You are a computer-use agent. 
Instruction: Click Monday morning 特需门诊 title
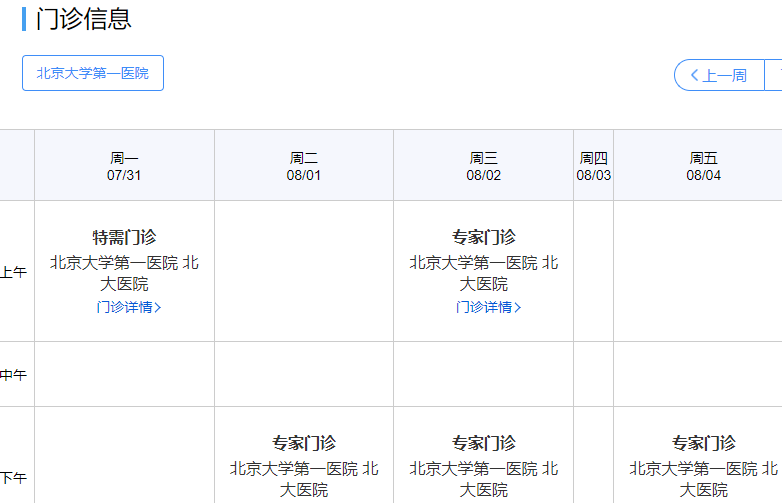(x=124, y=237)
